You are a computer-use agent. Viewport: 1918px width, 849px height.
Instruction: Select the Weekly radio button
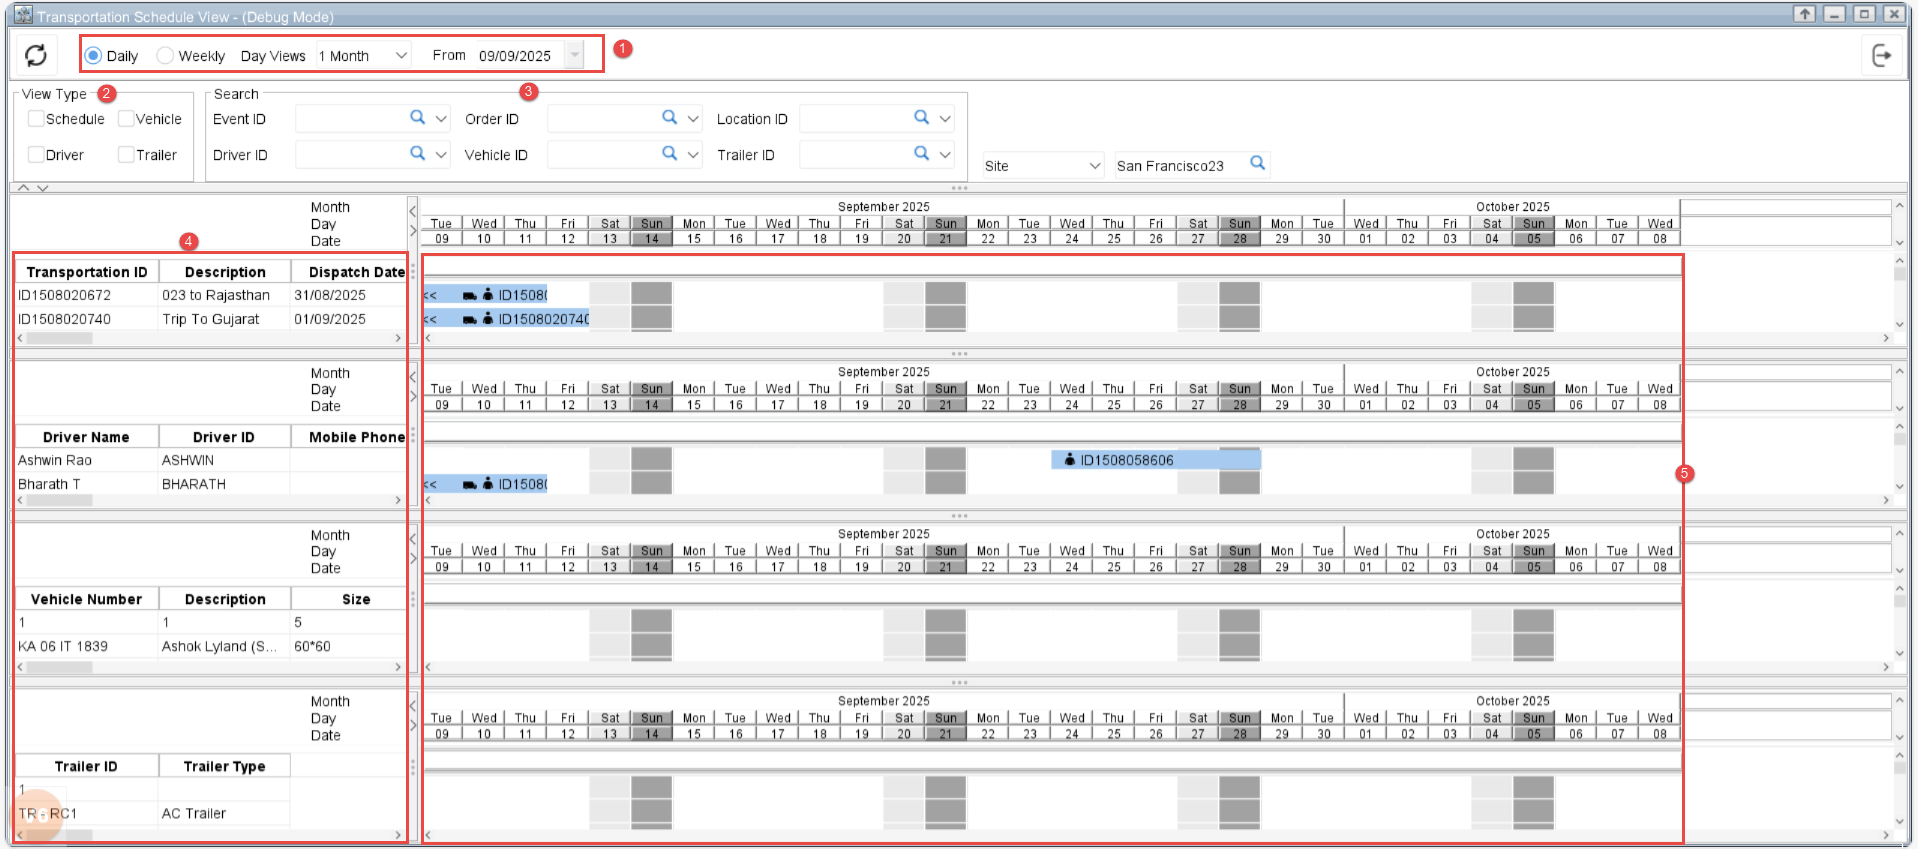166,56
